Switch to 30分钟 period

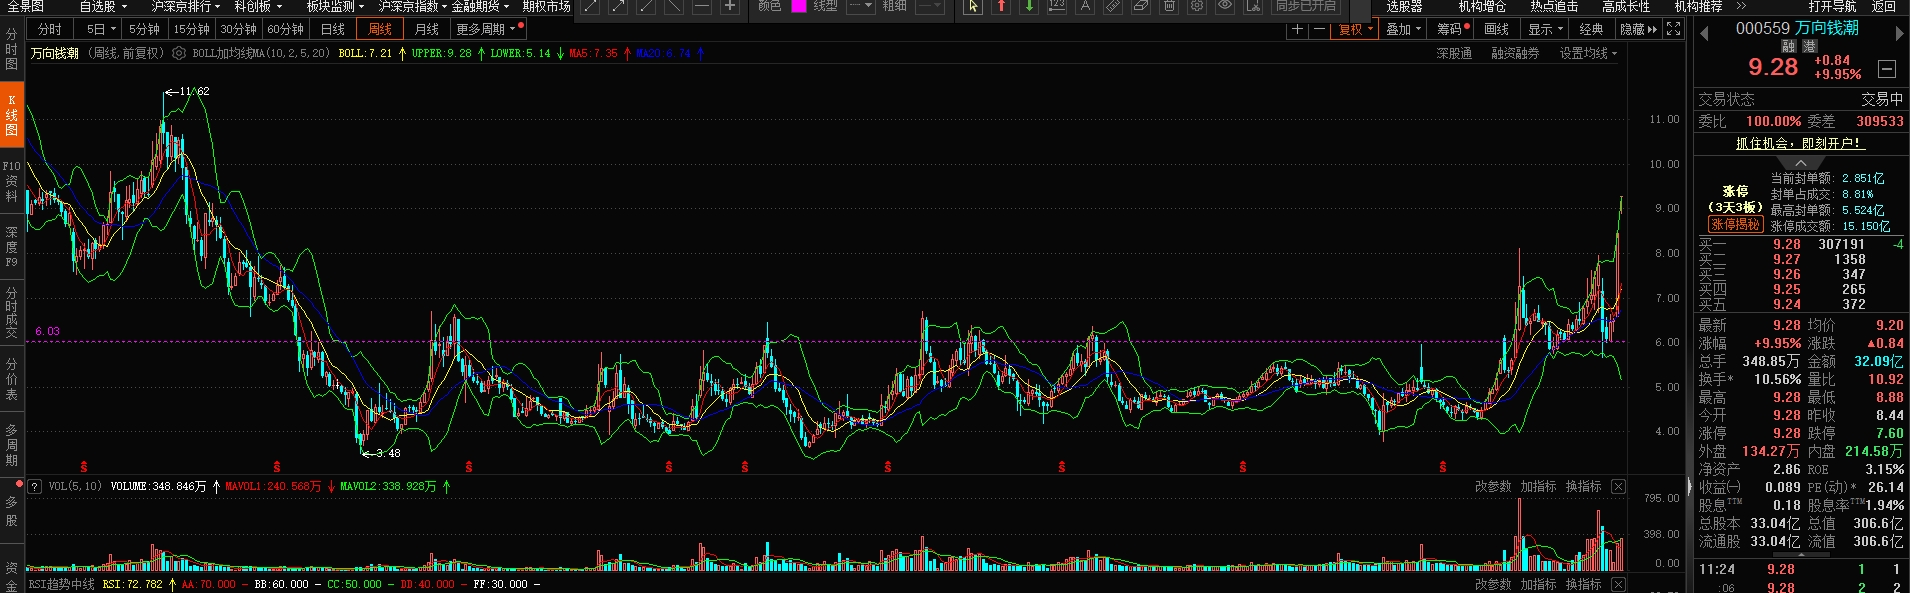click(x=238, y=29)
